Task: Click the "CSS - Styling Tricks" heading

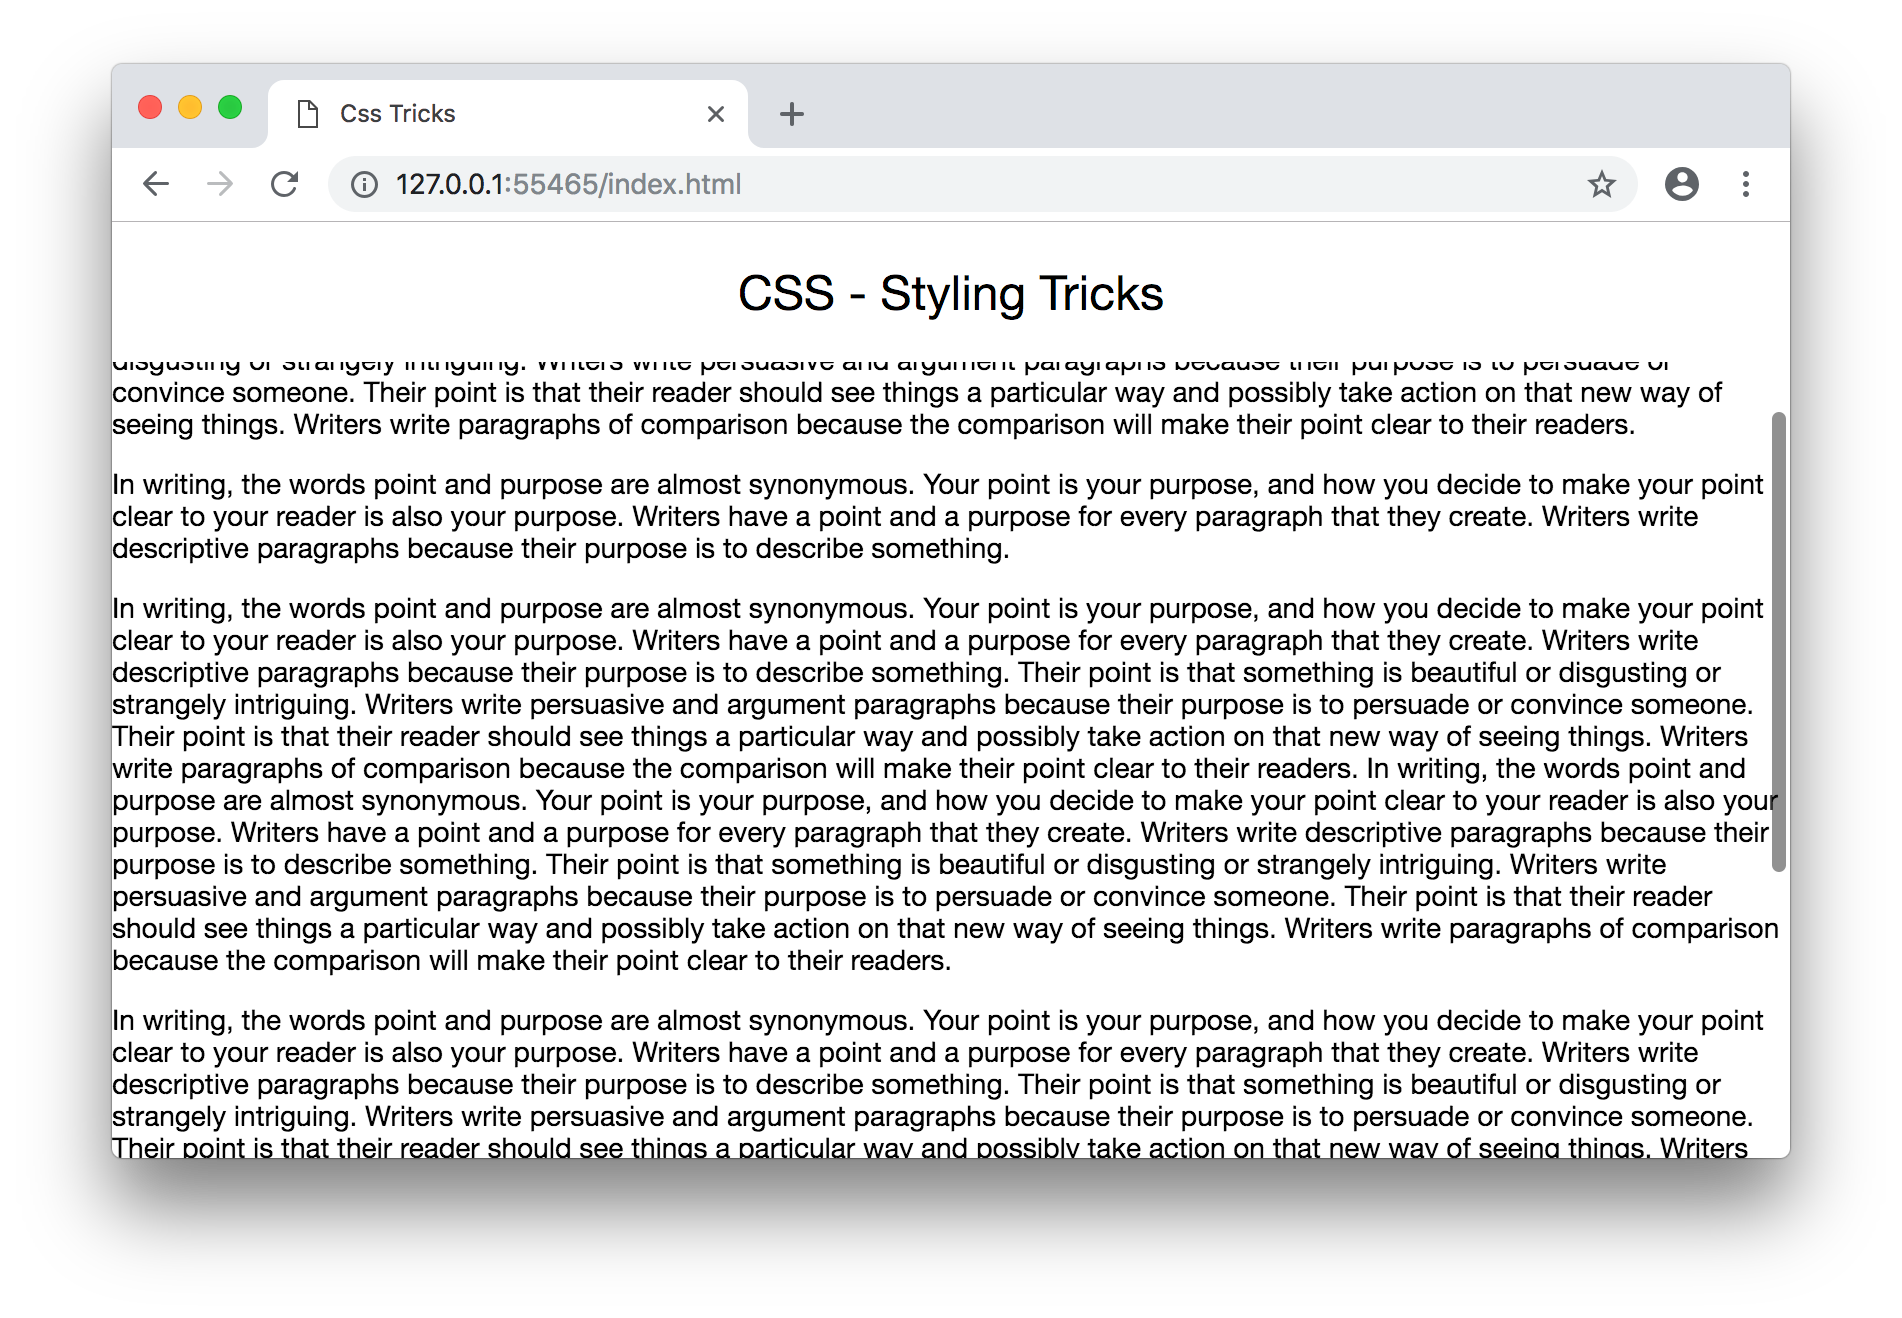Action: 950,293
